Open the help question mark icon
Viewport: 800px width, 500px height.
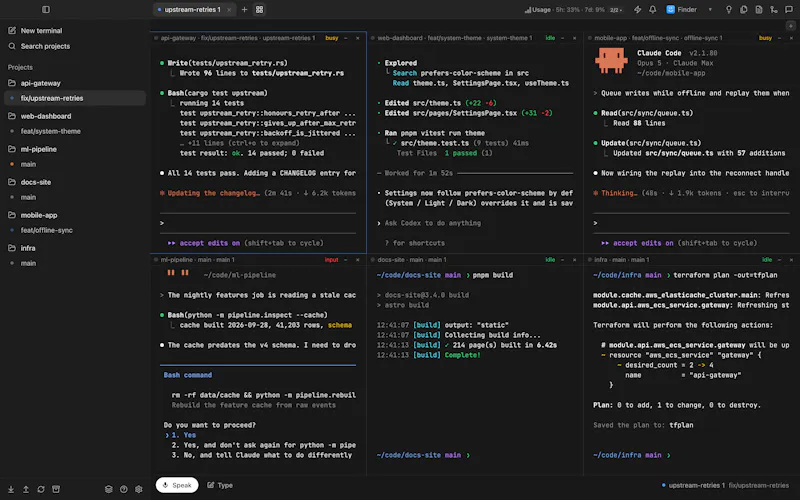click(123, 489)
